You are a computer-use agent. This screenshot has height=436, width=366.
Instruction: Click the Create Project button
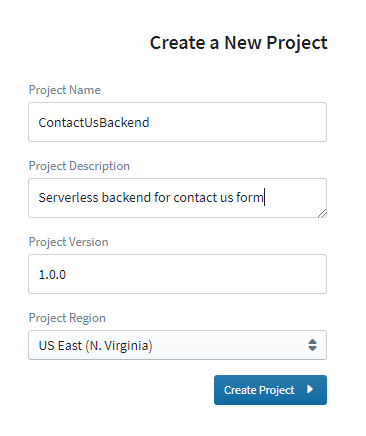(270, 390)
